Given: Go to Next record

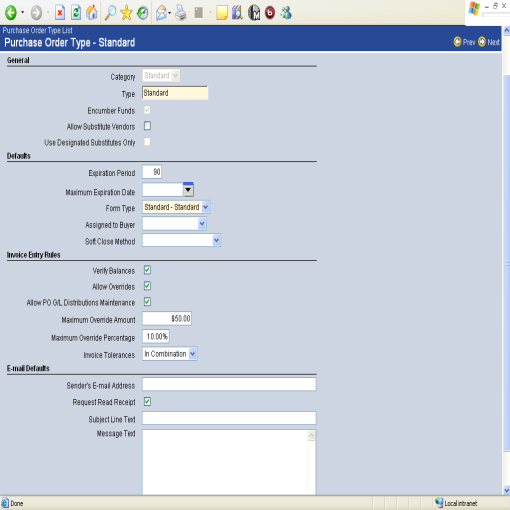Looking at the screenshot, I should pyautogui.click(x=489, y=42).
